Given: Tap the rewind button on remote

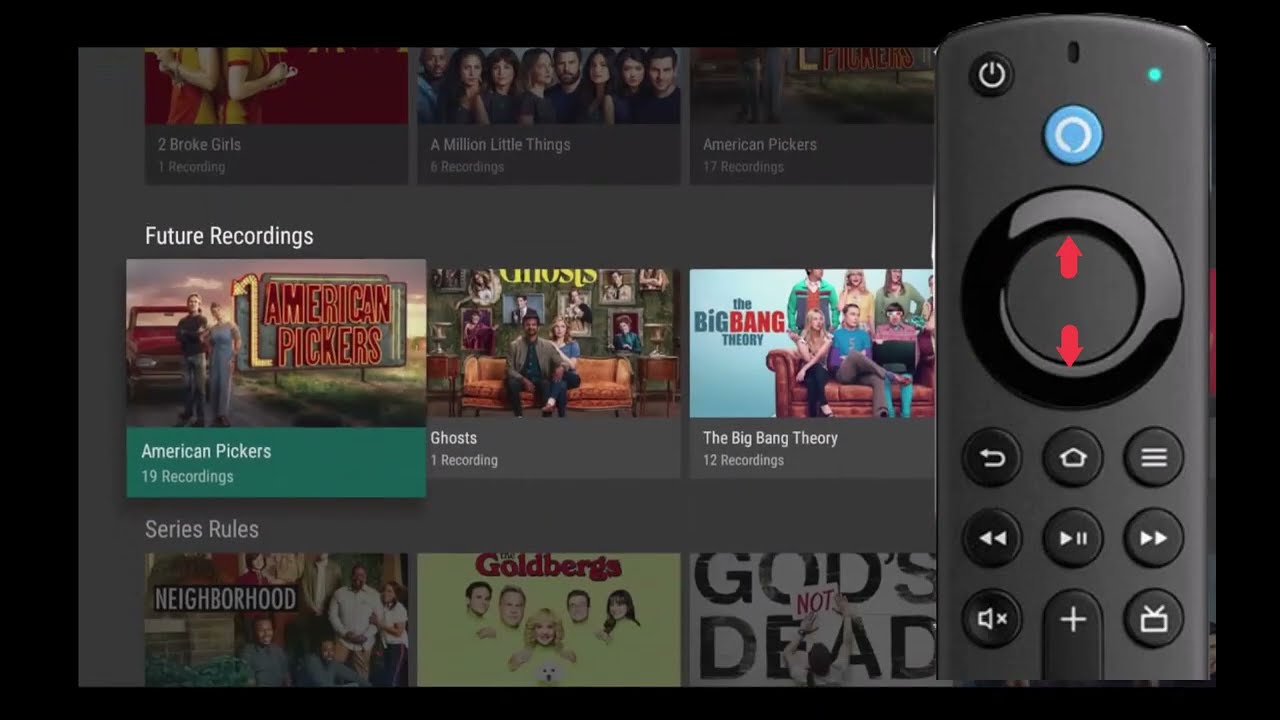Looking at the screenshot, I should click(x=992, y=538).
